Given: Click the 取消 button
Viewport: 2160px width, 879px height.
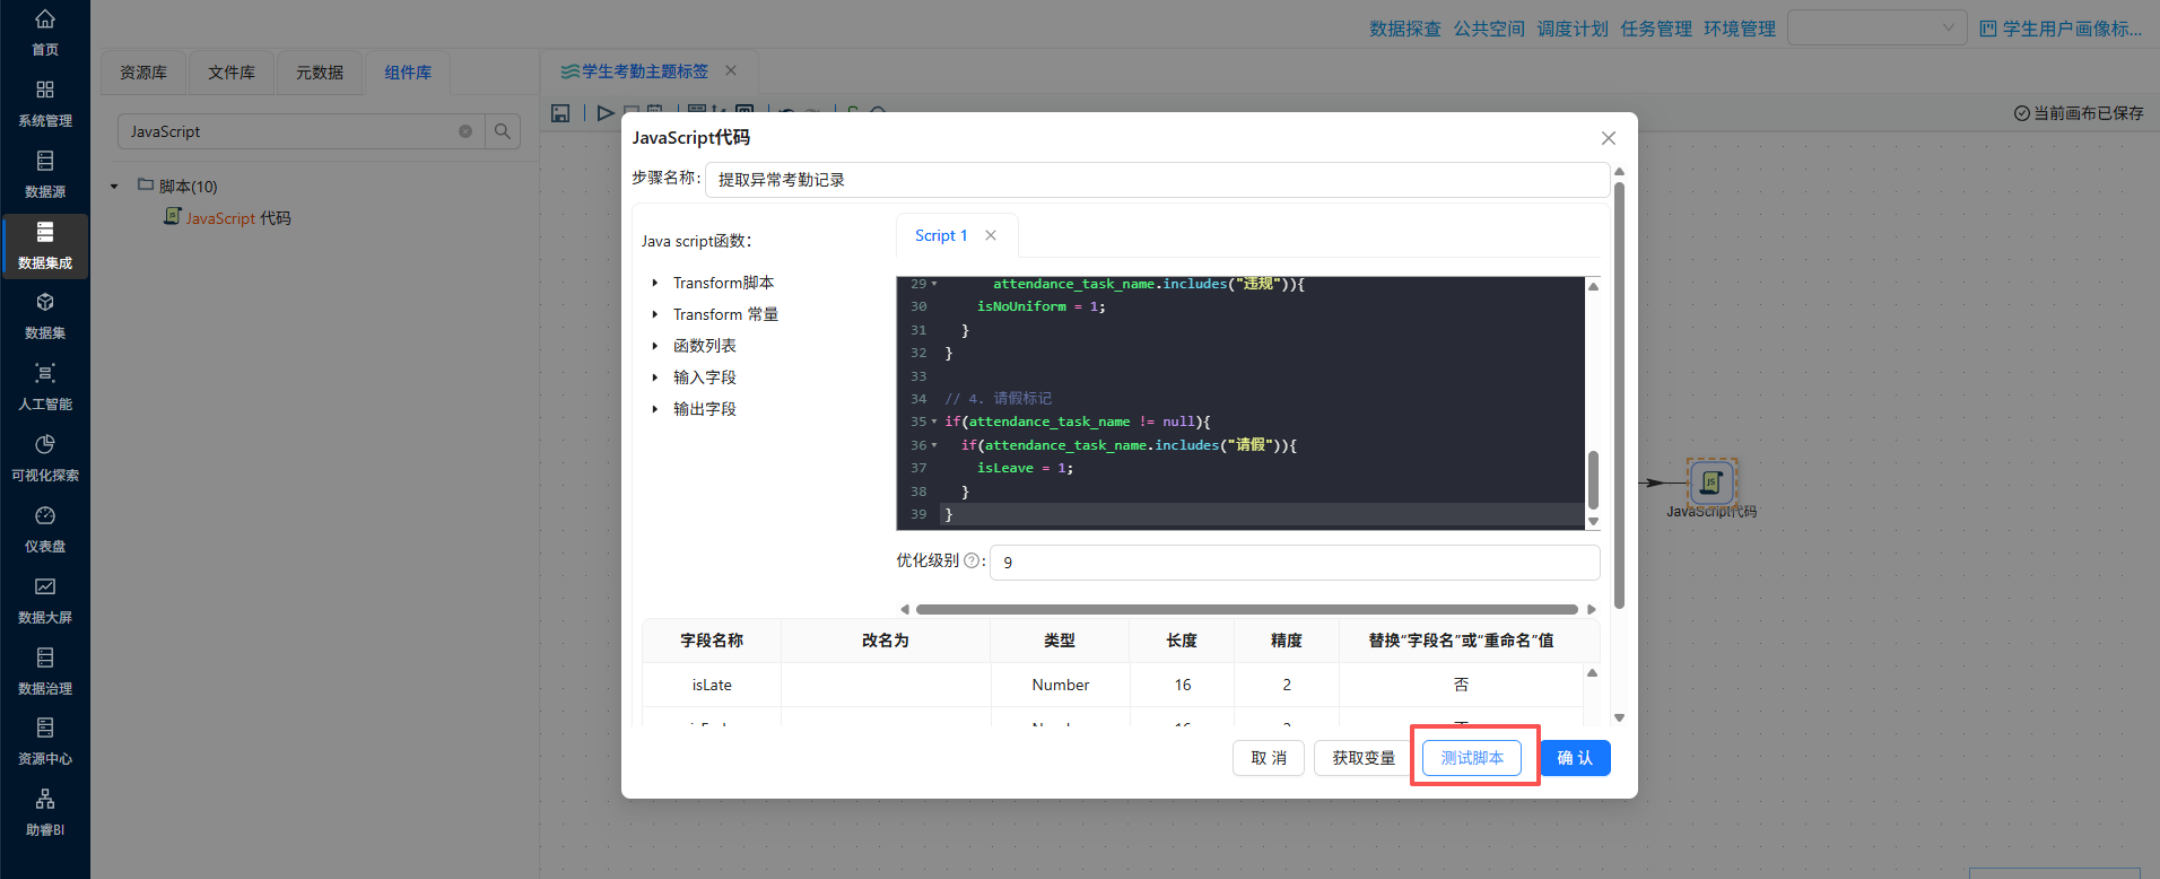Looking at the screenshot, I should [1269, 758].
